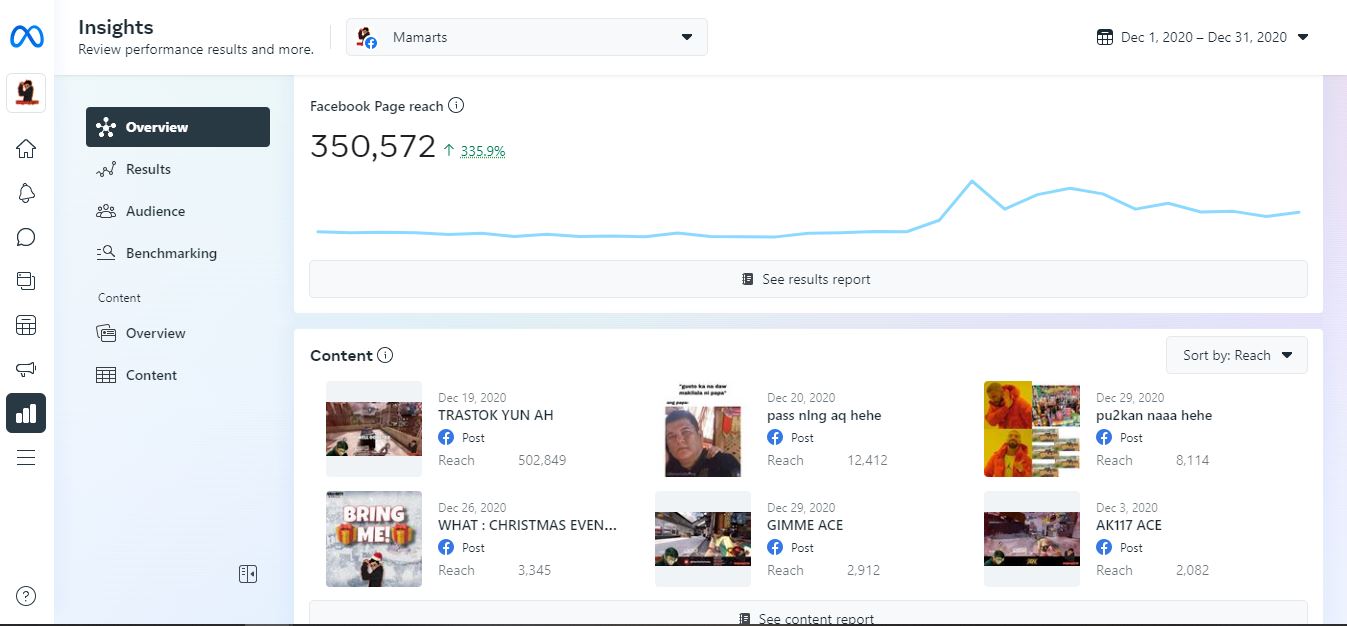Image resolution: width=1347 pixels, height=626 pixels.
Task: Click the pass nlng aq hehe post thumbnail
Action: [703, 429]
